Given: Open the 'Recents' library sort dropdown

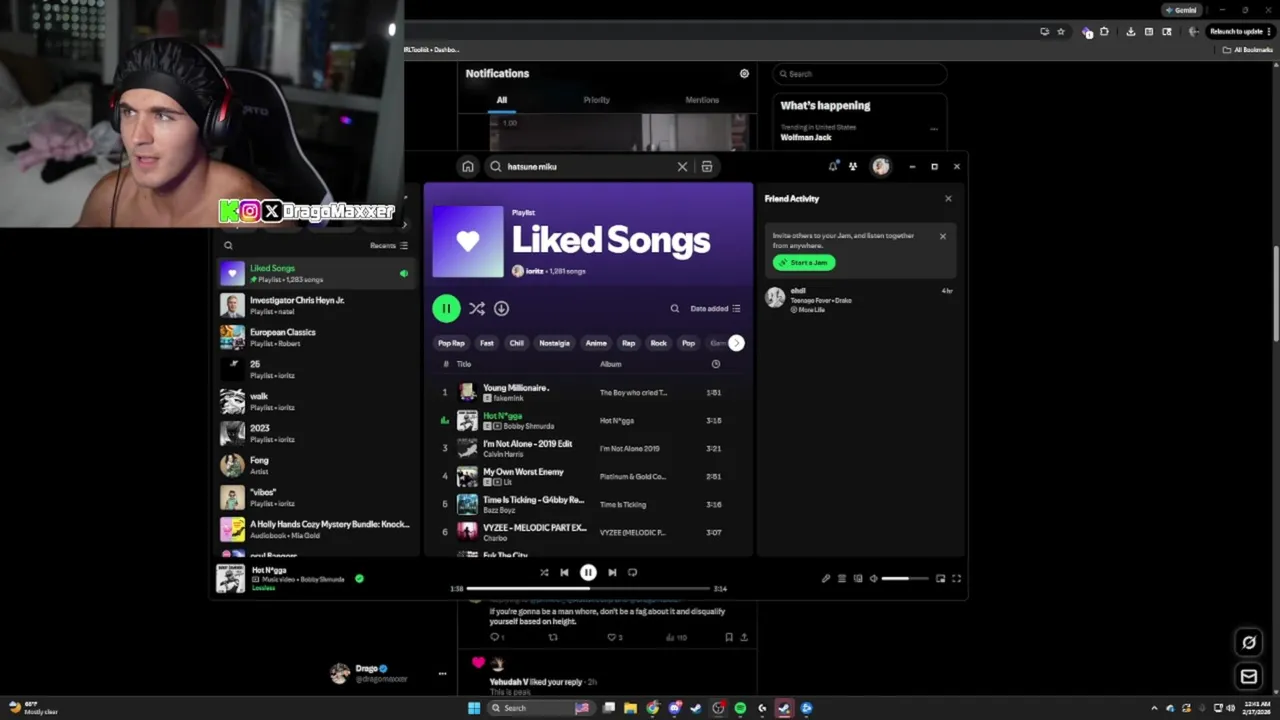Looking at the screenshot, I should 389,245.
